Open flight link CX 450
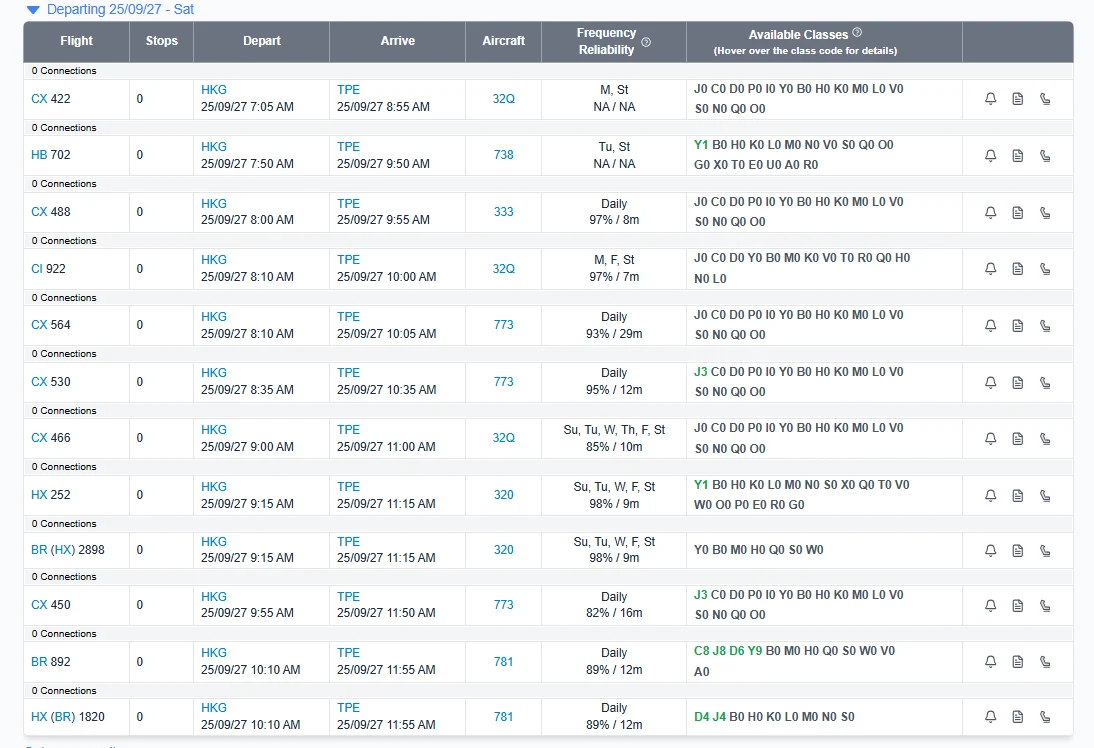Viewport: 1094px width, 748px height. (50, 605)
